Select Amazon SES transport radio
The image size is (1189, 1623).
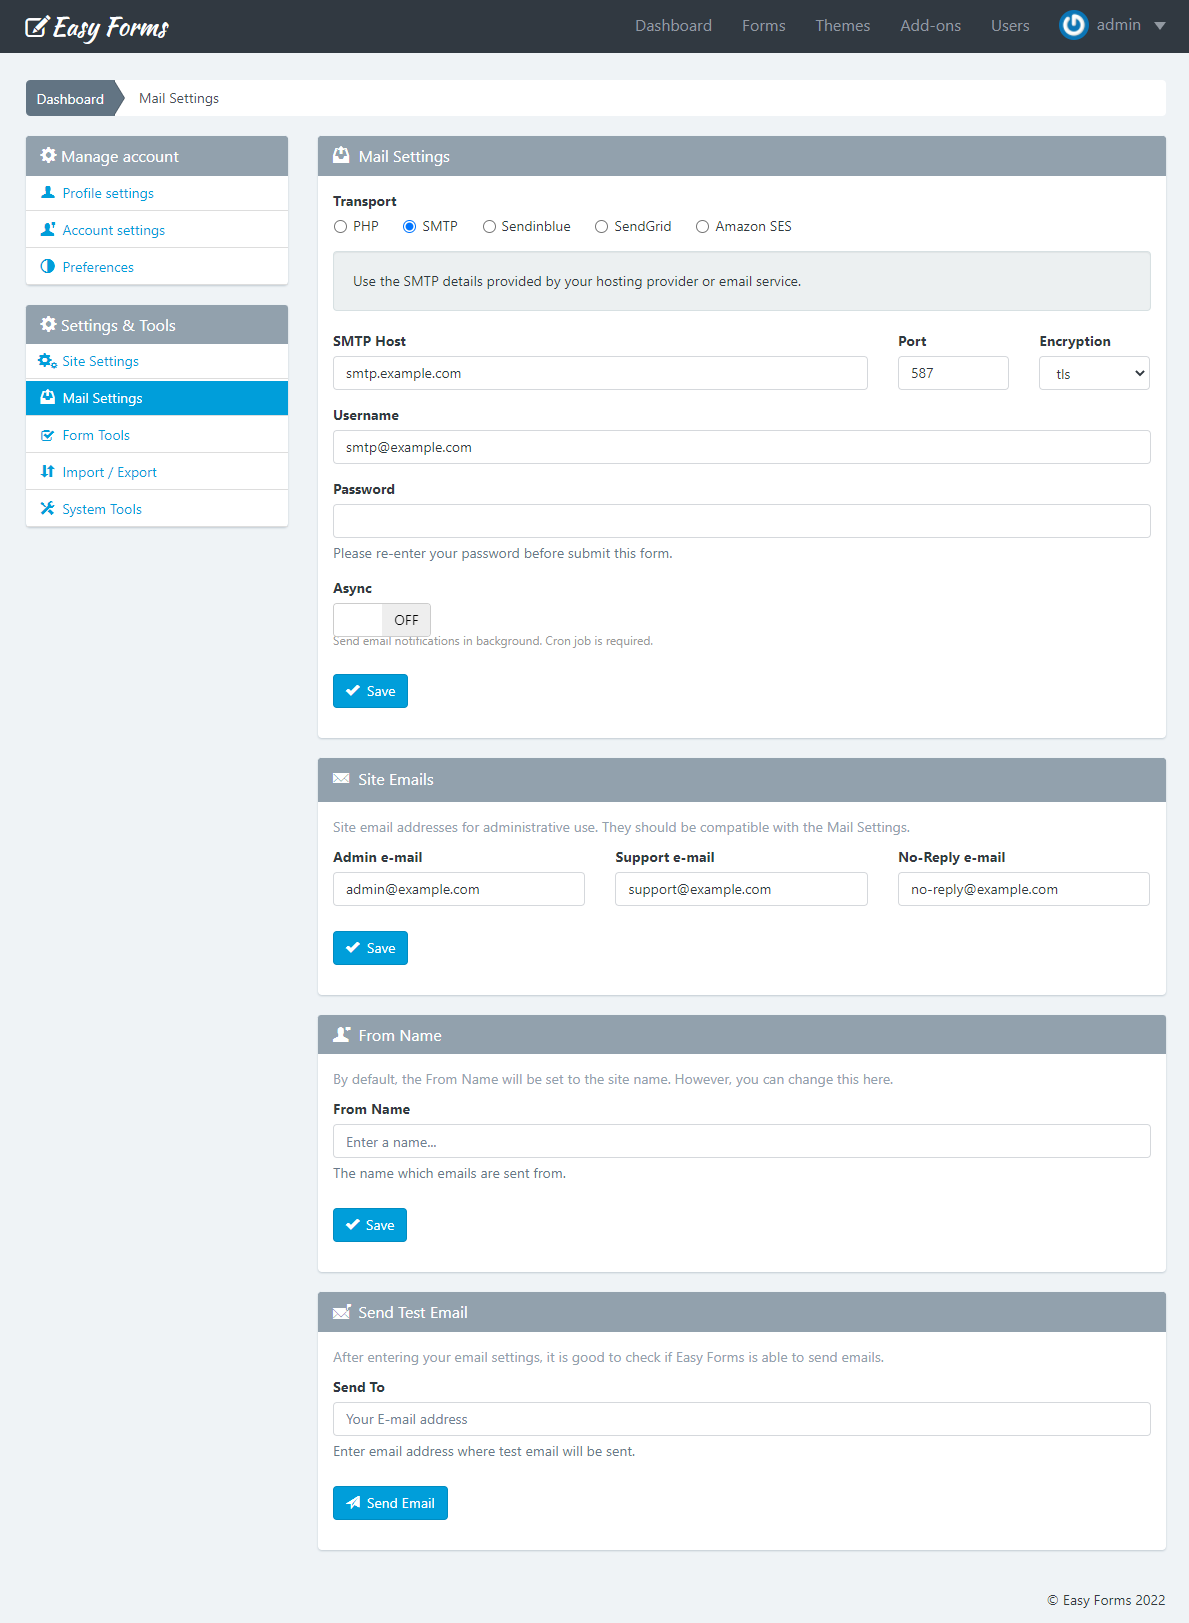(x=702, y=227)
